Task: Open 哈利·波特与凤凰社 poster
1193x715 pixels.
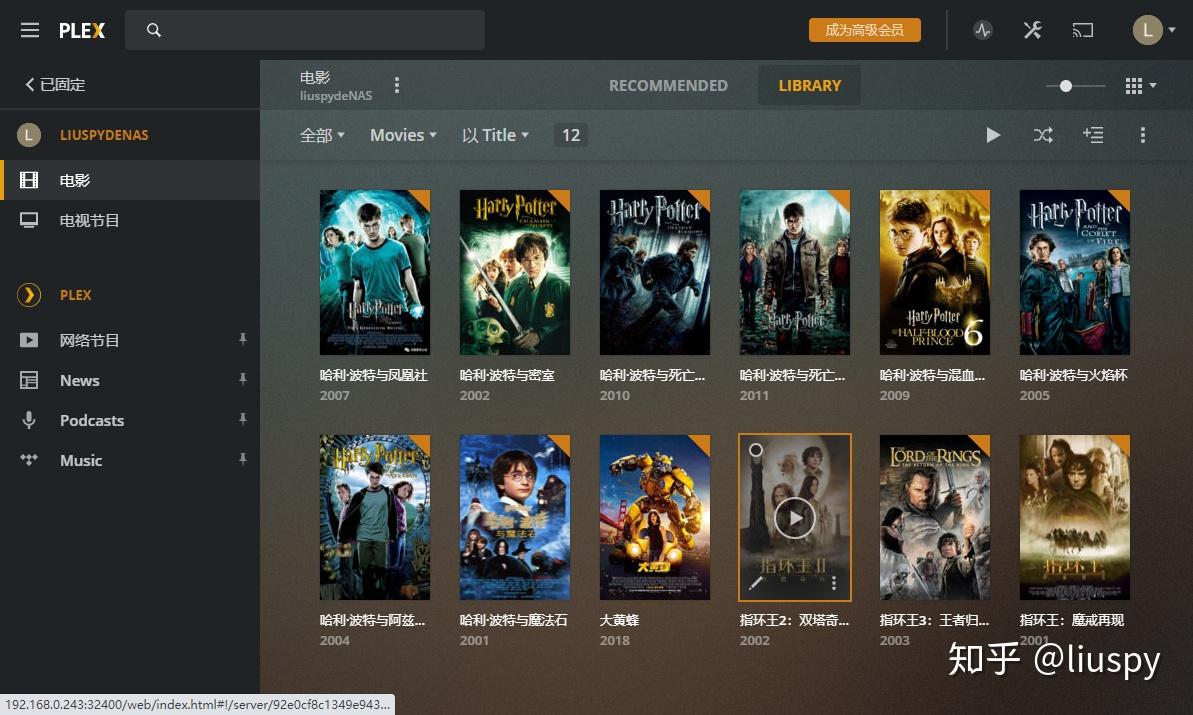Action: tap(375, 272)
